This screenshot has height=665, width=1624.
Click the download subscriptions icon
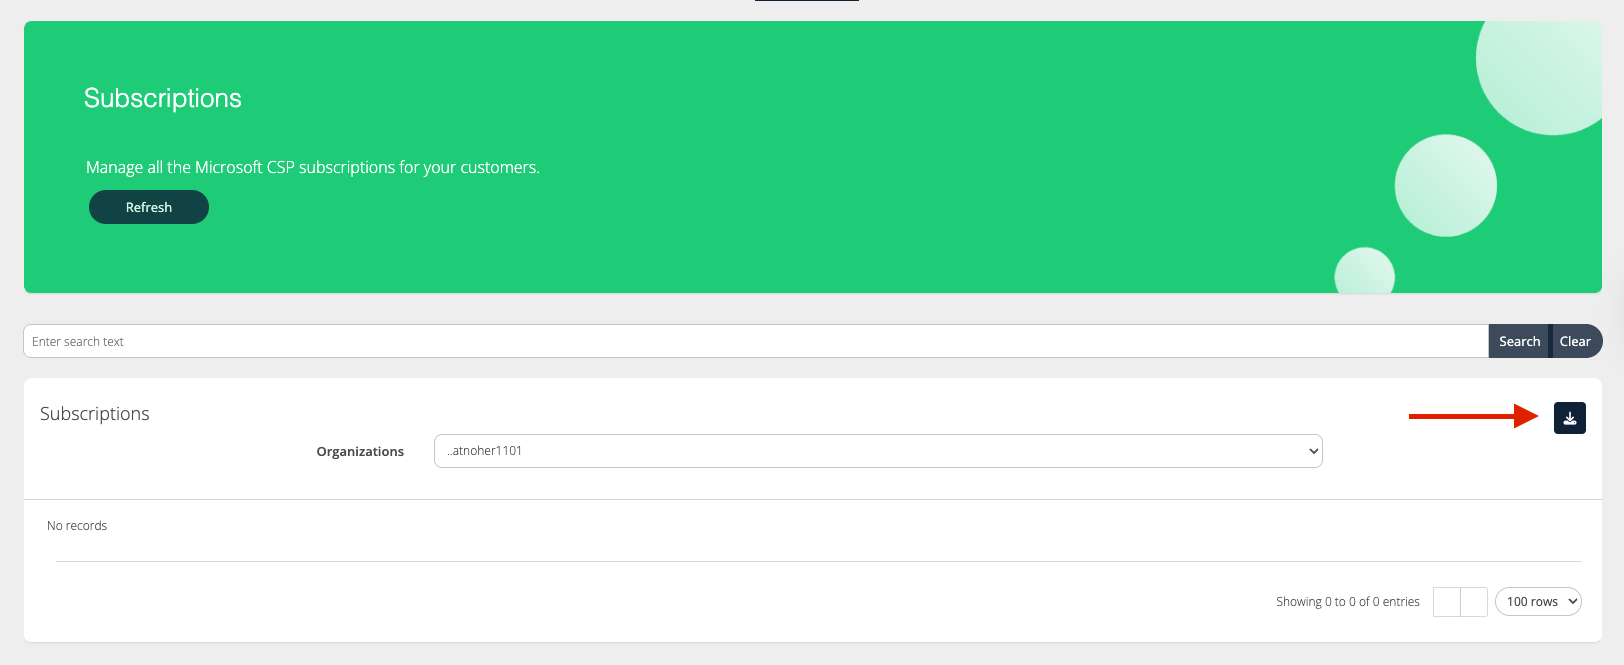coord(1569,418)
